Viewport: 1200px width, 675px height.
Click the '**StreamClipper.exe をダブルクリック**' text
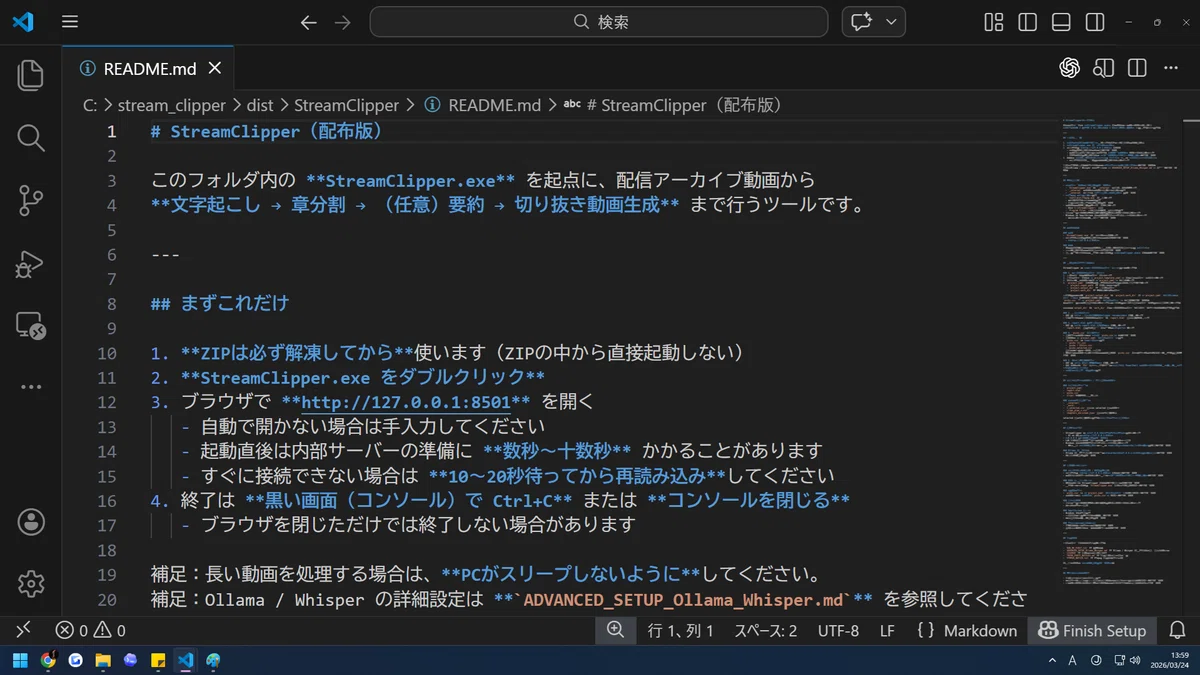point(363,378)
